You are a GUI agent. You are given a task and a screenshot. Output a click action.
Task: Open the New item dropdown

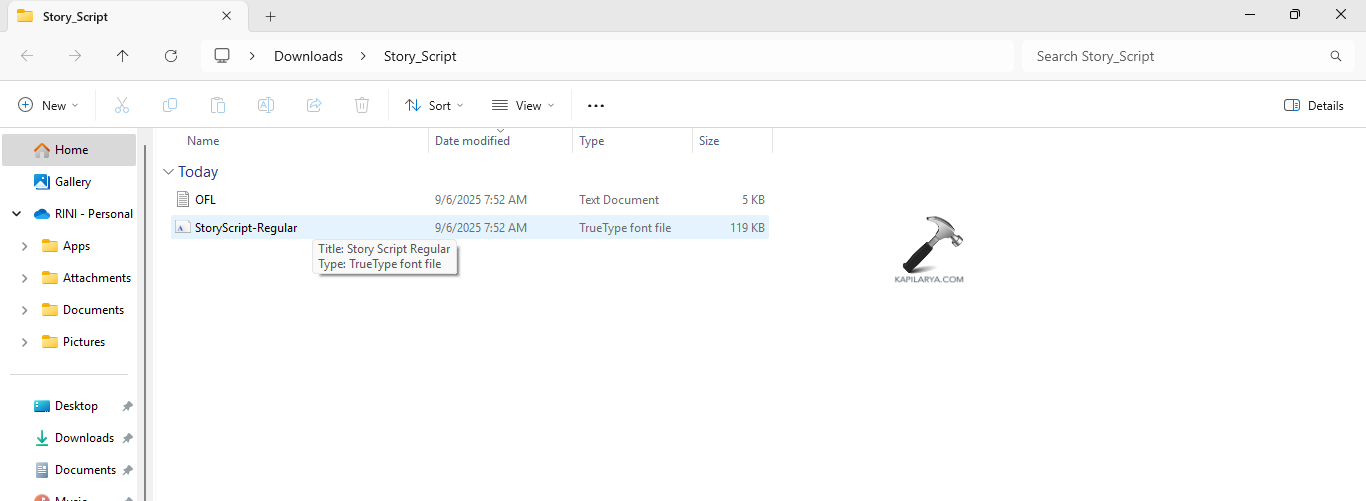(x=48, y=105)
